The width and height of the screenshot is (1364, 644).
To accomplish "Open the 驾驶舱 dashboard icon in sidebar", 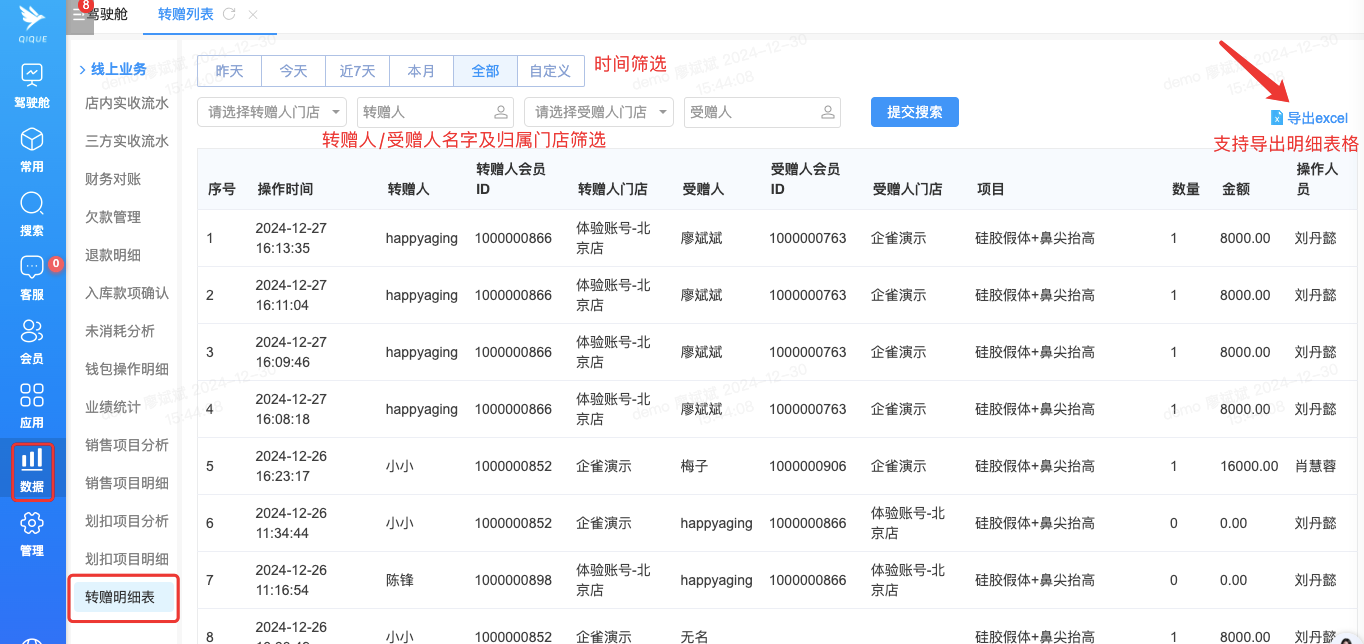I will coord(32,76).
